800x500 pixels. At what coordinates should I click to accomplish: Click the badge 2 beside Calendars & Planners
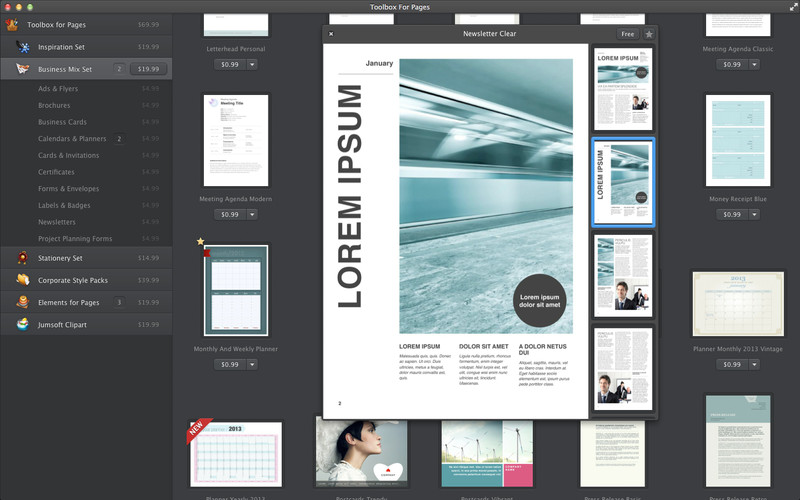119,139
